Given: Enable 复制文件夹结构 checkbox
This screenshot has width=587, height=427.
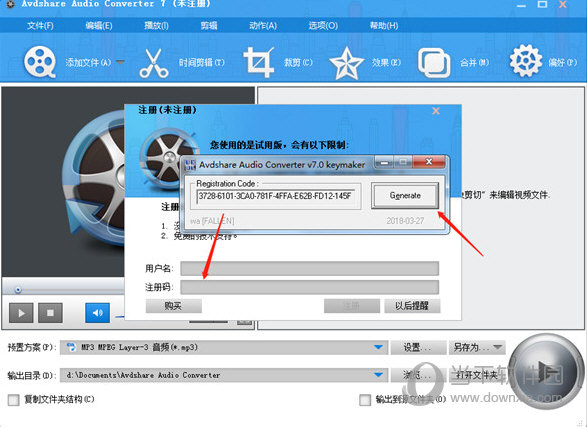Looking at the screenshot, I should tap(13, 400).
